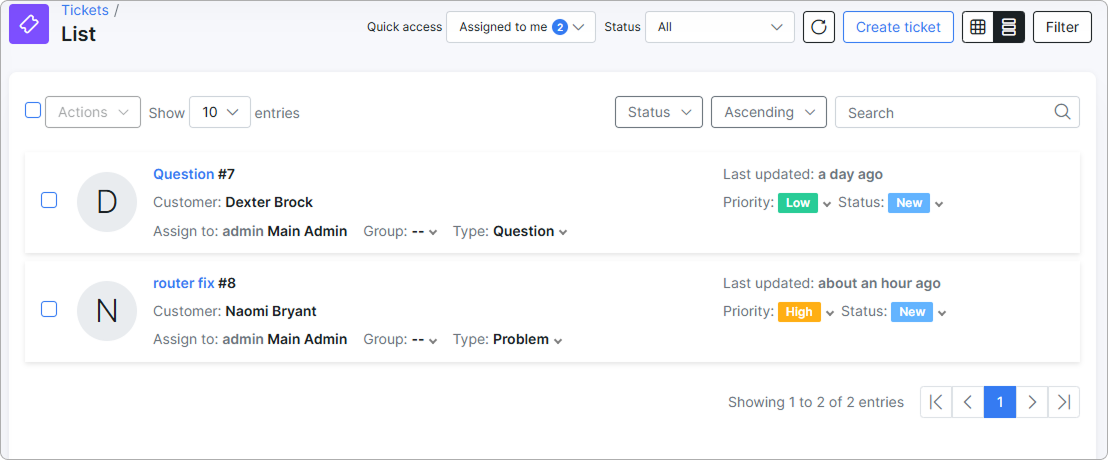
Task: Click the Create ticket button
Action: 898,27
